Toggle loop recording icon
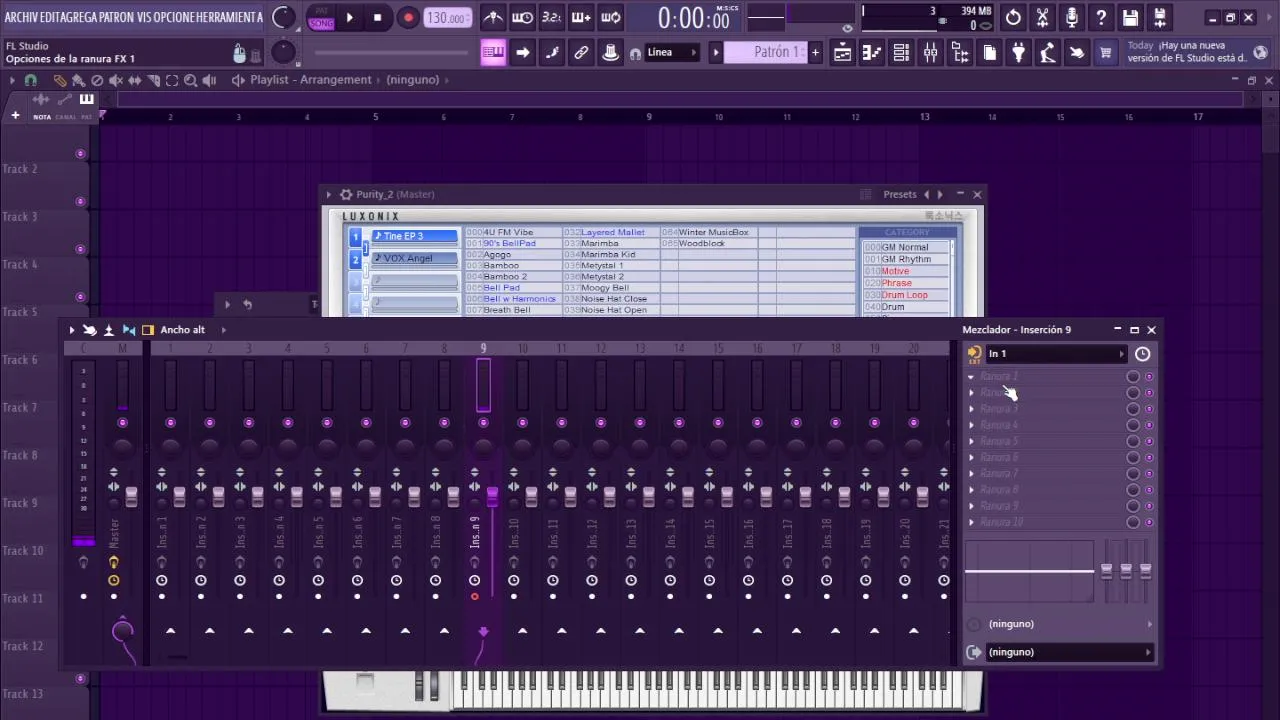Image resolution: width=1280 pixels, height=720 pixels. 611,18
